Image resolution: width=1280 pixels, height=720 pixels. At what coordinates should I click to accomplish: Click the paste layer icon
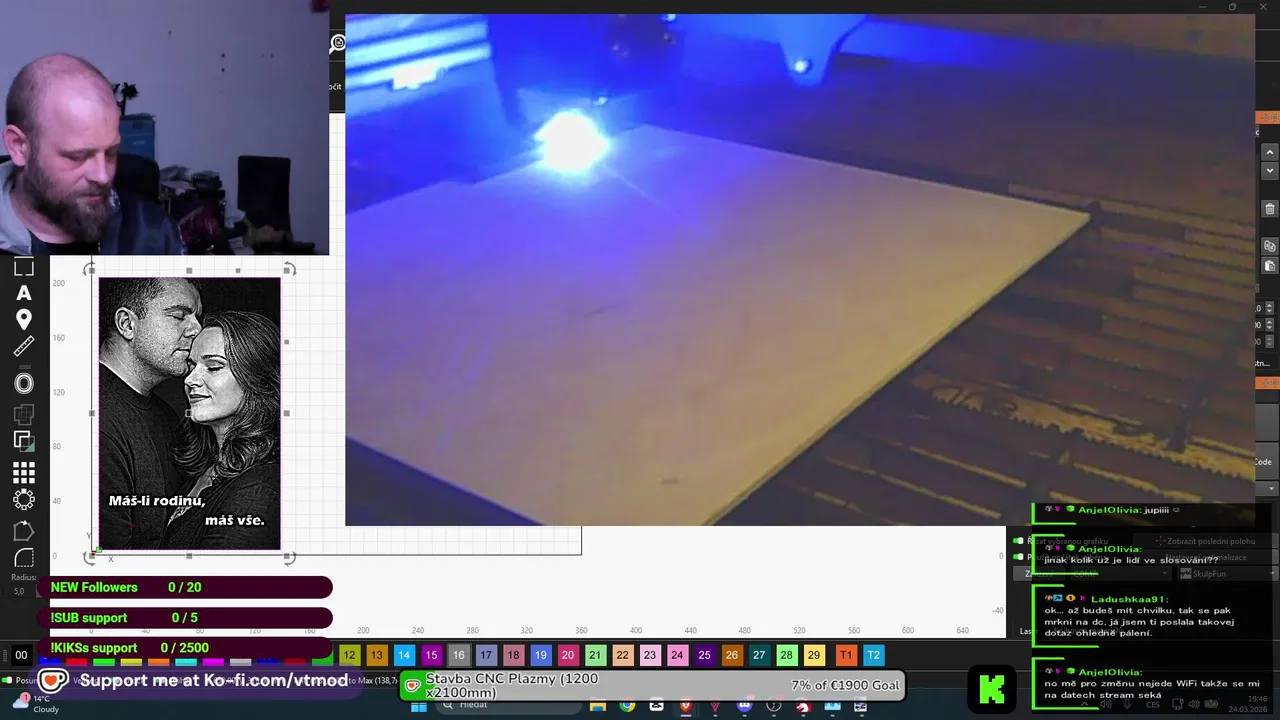click(1270, 266)
